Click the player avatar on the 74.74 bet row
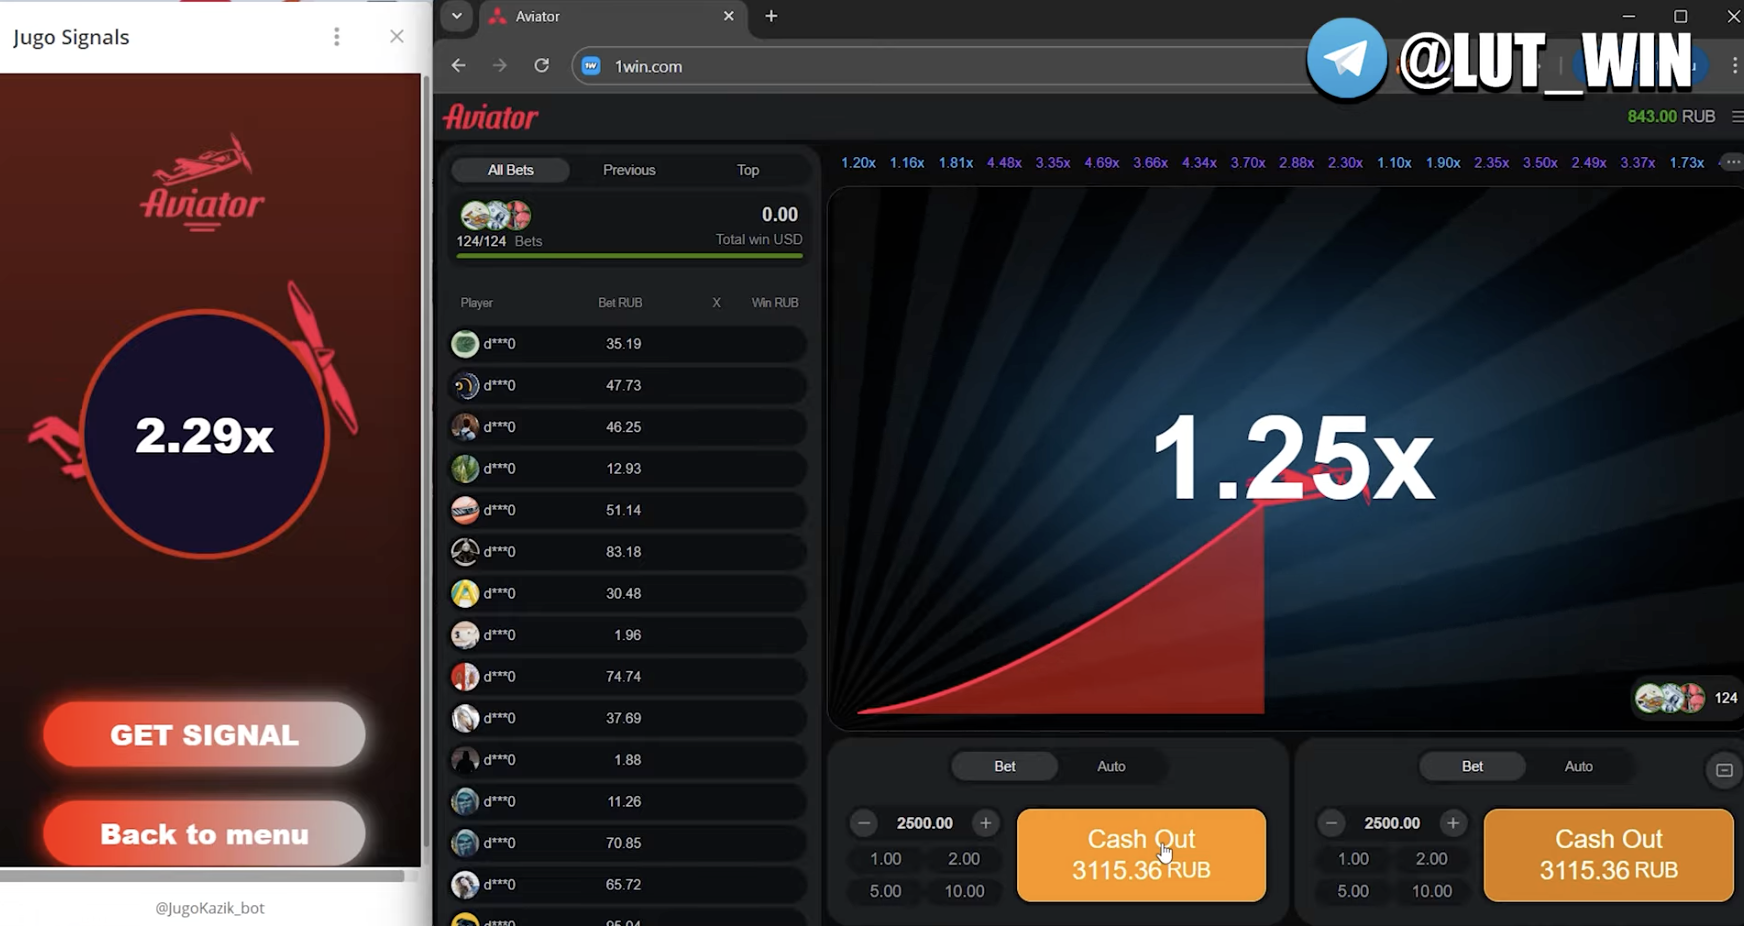 click(465, 677)
